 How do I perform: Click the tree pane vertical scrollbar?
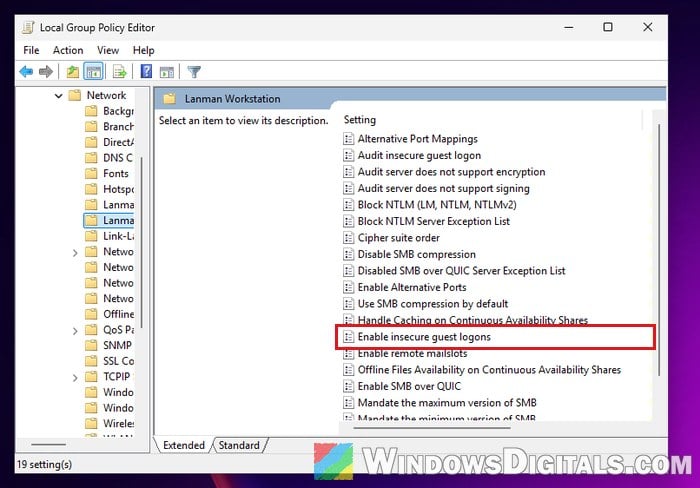click(142, 242)
